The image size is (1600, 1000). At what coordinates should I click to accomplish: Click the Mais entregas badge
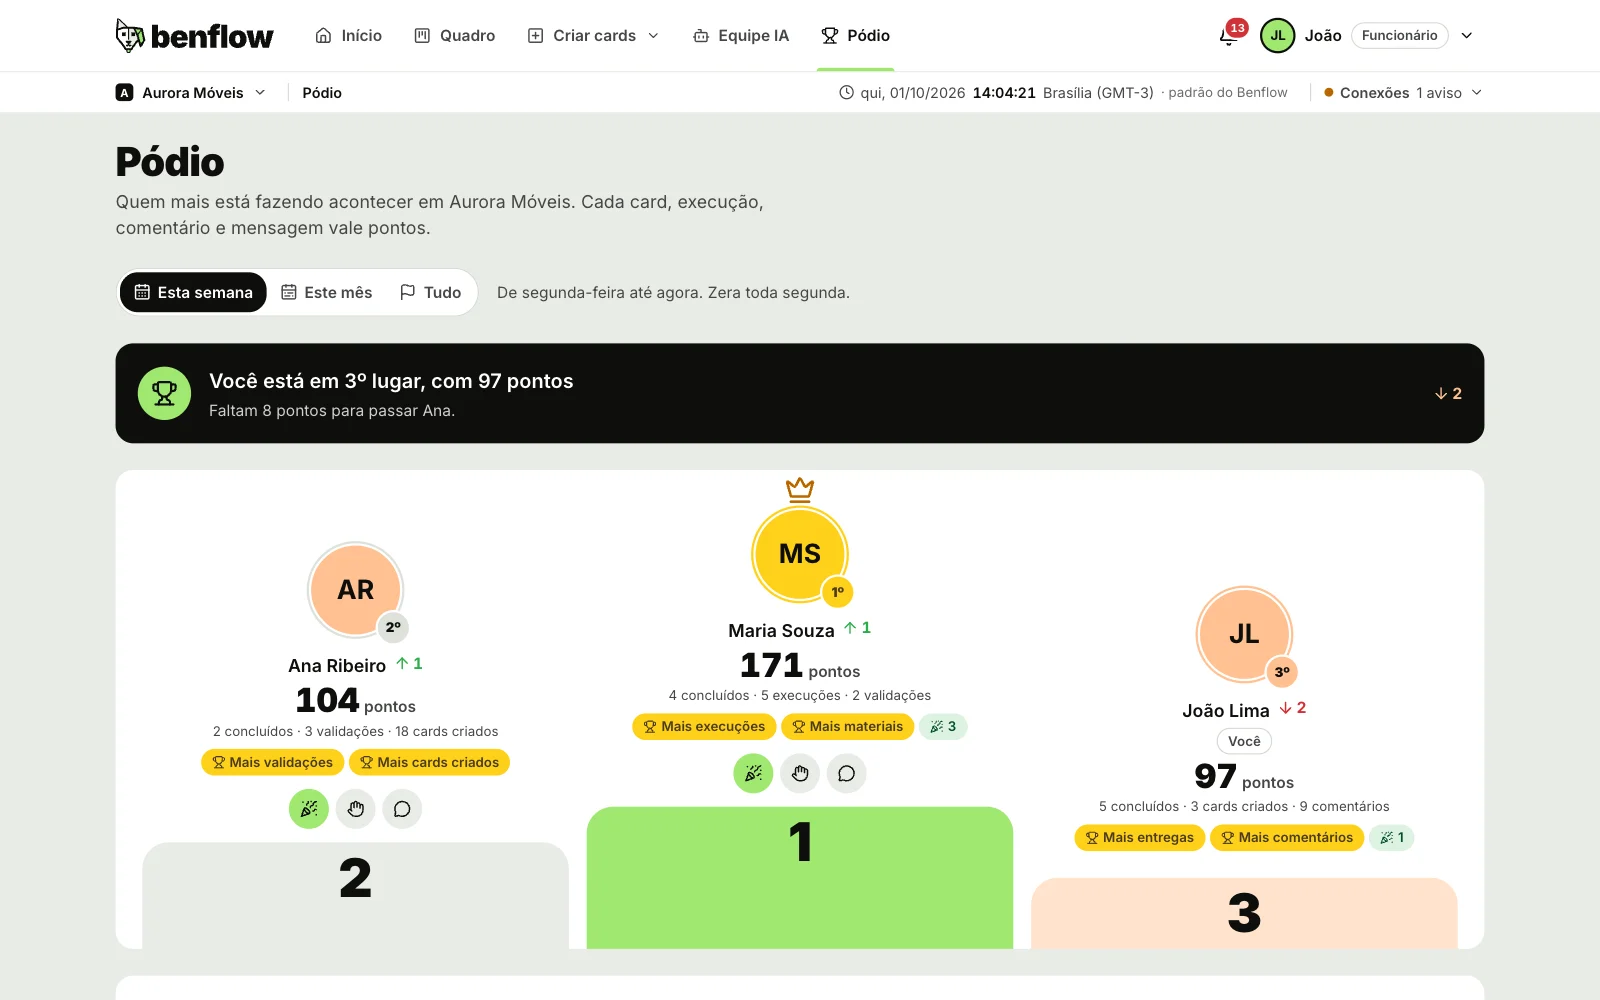click(x=1139, y=838)
